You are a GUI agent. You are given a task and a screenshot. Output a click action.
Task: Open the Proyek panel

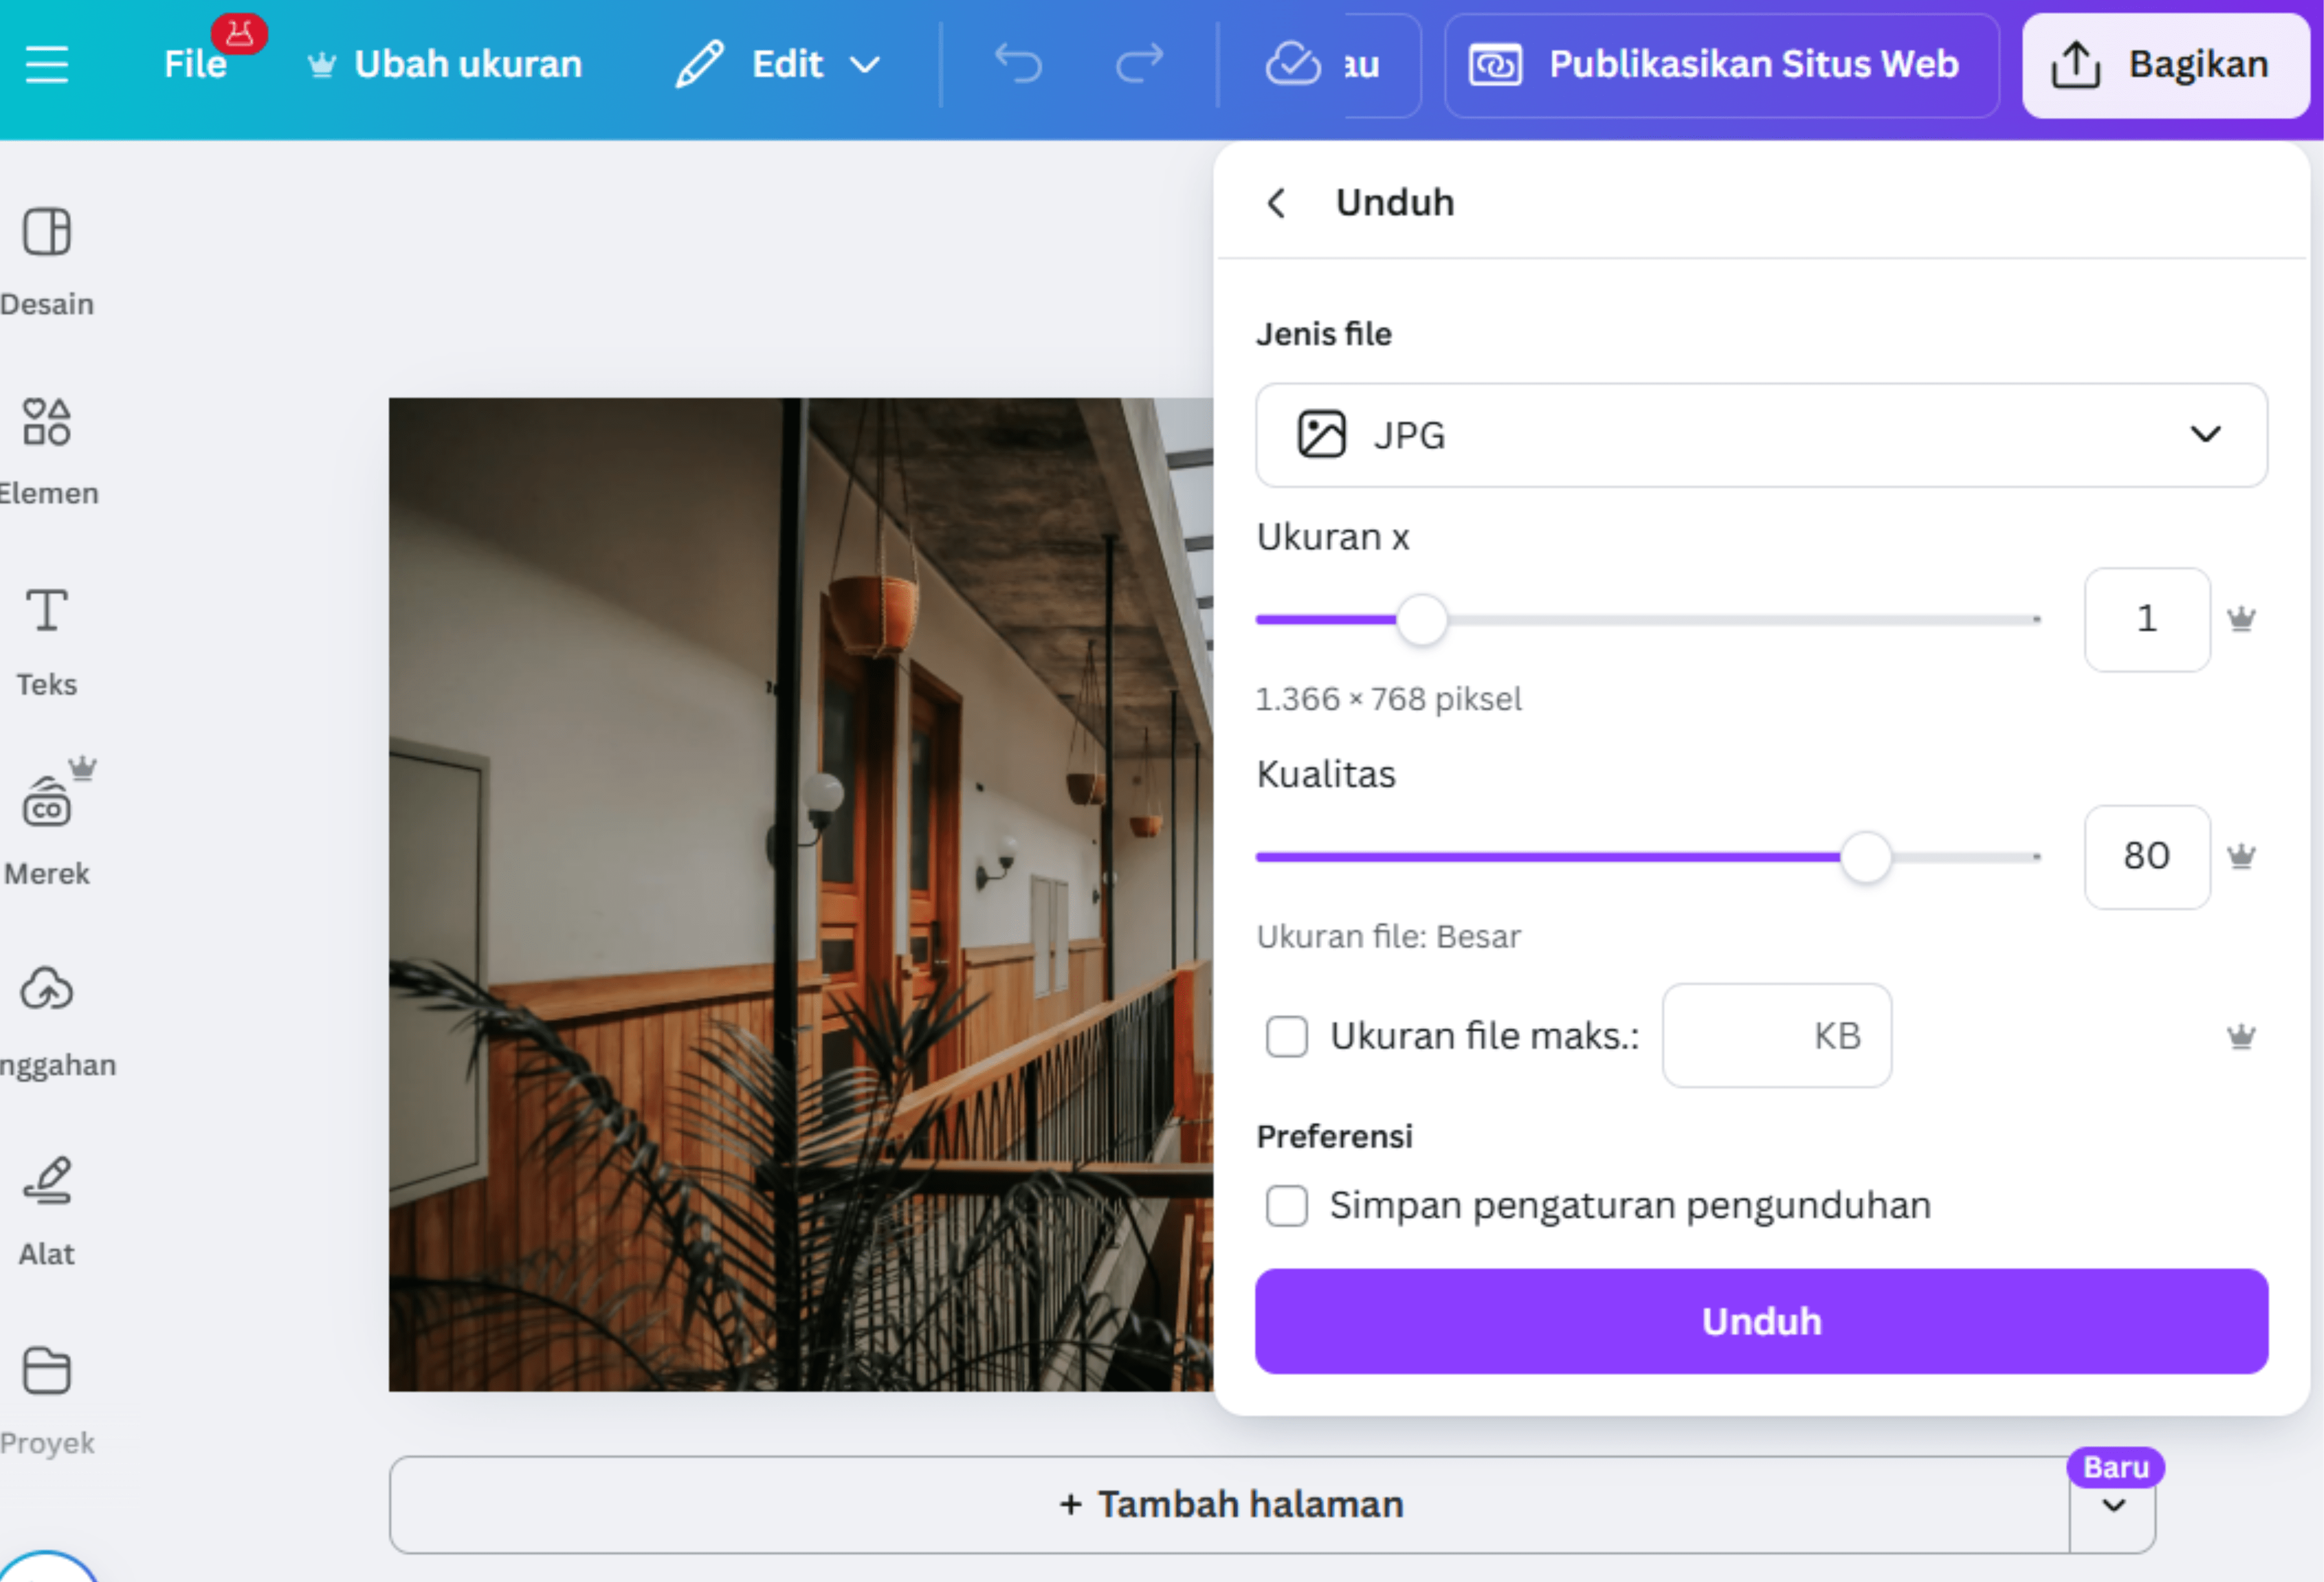tap(46, 1390)
